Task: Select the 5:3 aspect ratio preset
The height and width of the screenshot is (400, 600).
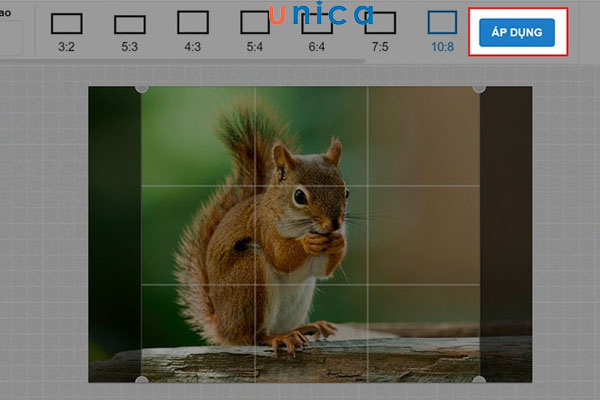Action: pos(130,33)
